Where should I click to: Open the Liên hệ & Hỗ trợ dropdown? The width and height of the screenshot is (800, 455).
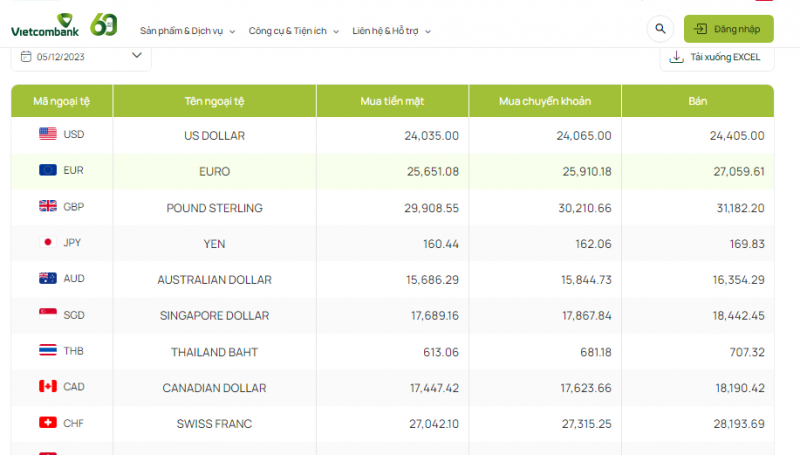tap(391, 31)
